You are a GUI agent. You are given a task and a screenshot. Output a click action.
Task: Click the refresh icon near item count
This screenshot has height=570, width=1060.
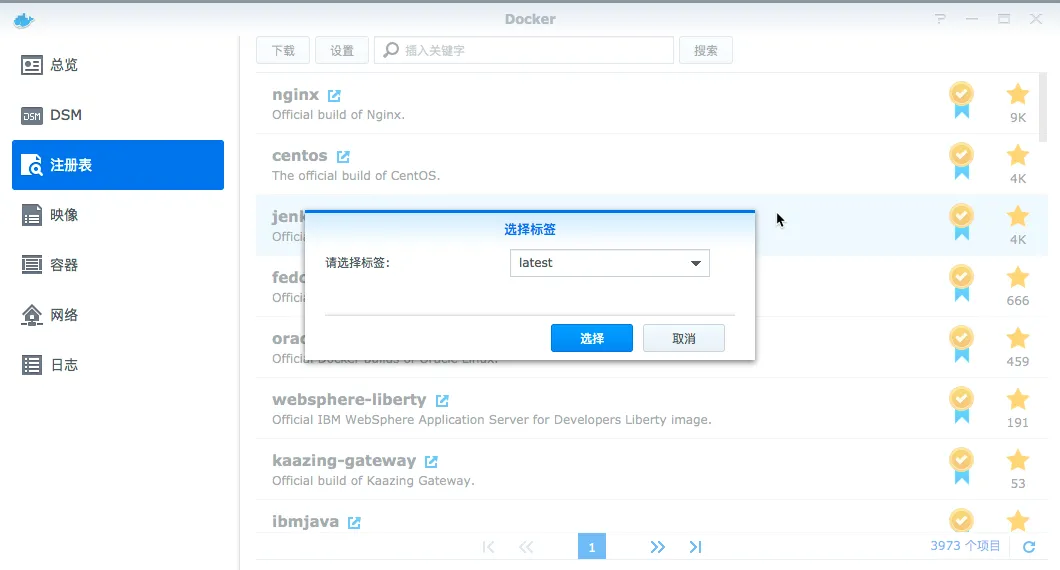coord(1029,547)
